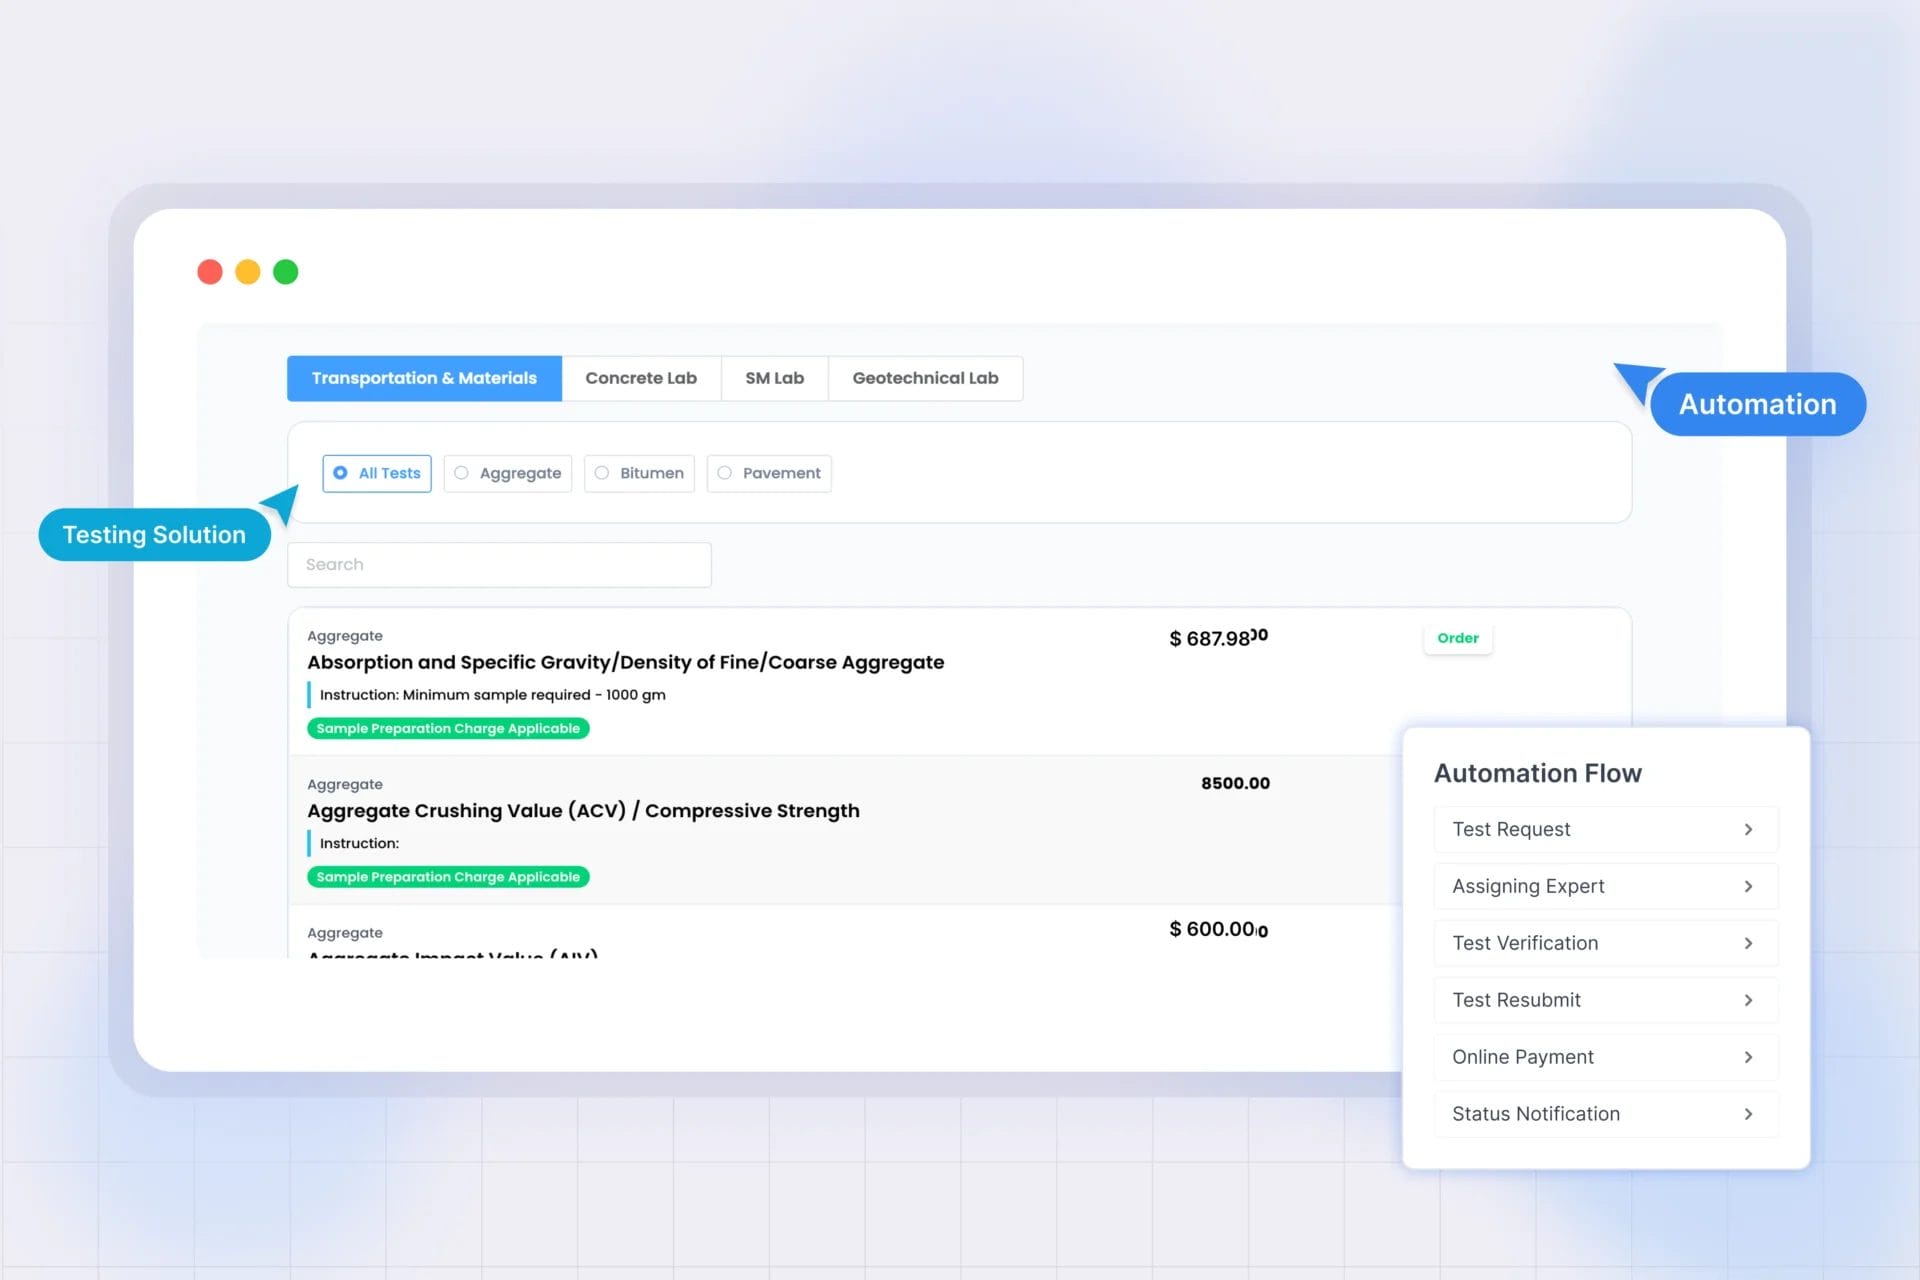
Task: Click the Automation label badge
Action: click(x=1757, y=404)
